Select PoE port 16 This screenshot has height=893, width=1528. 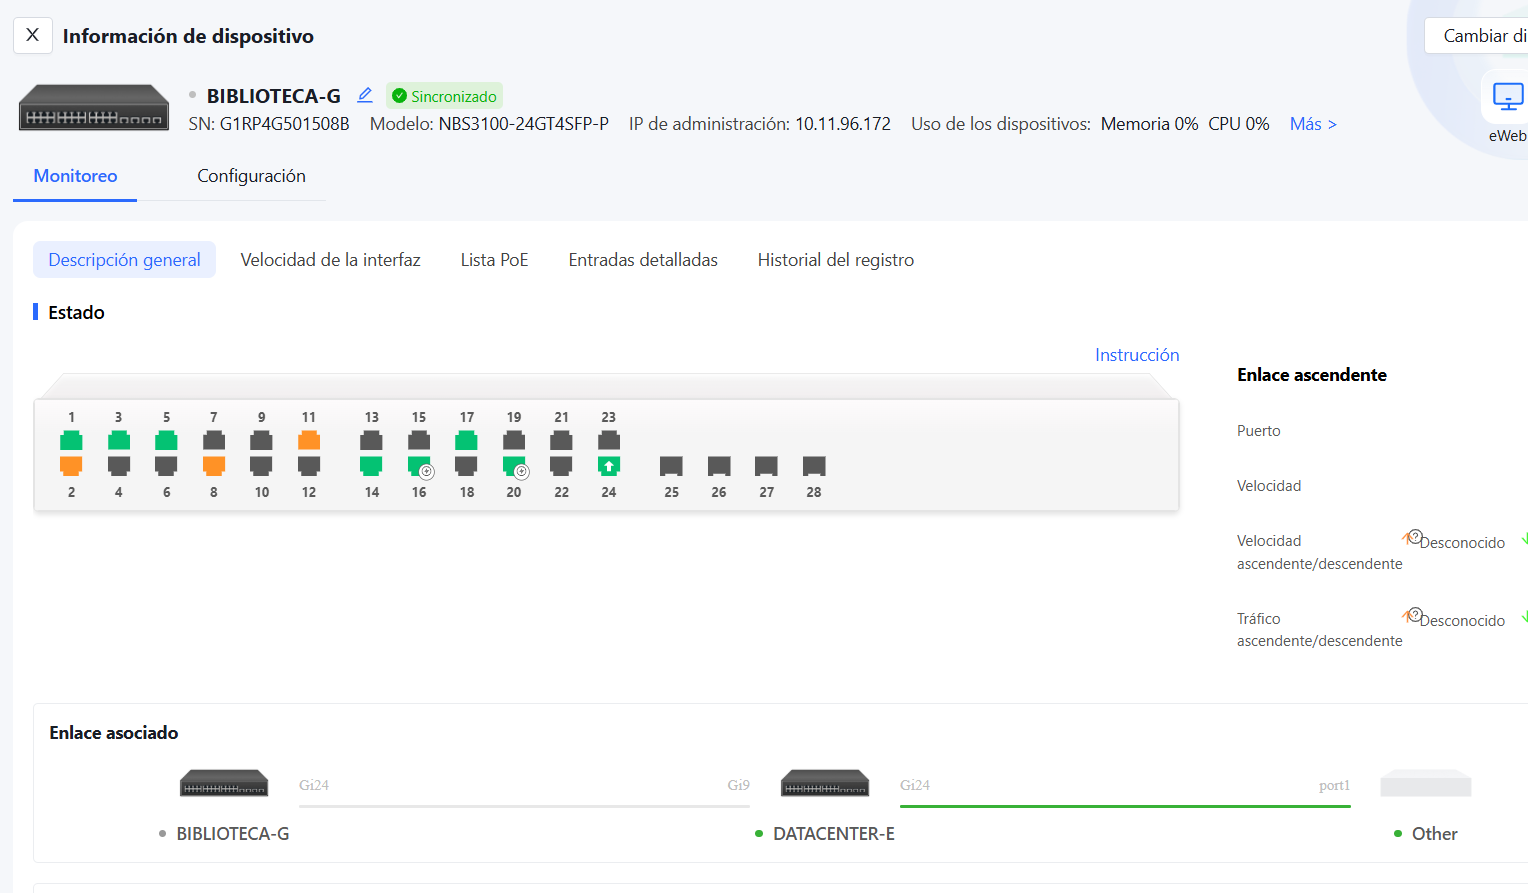419,466
